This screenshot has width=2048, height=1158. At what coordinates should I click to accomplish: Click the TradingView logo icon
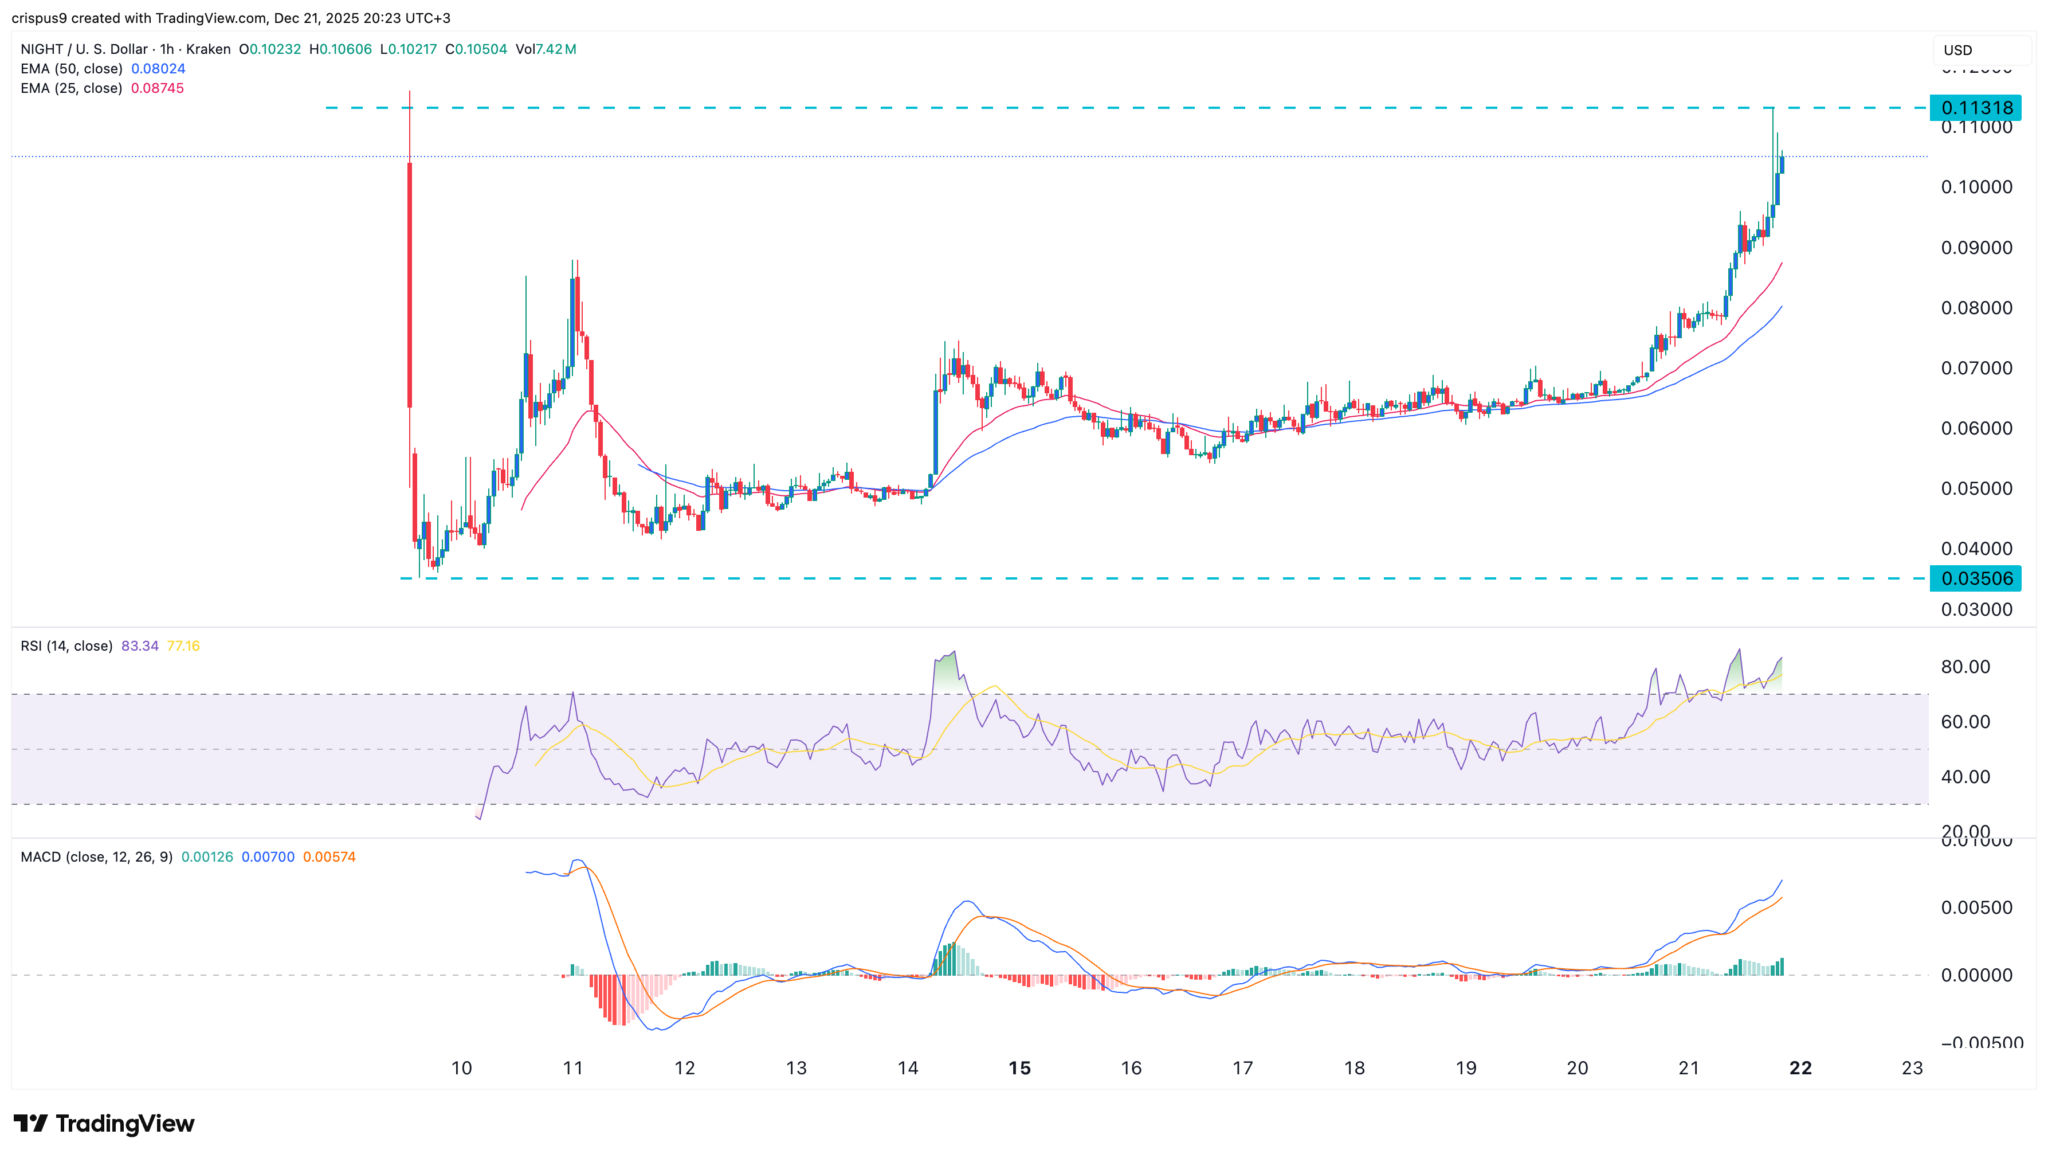tap(30, 1124)
